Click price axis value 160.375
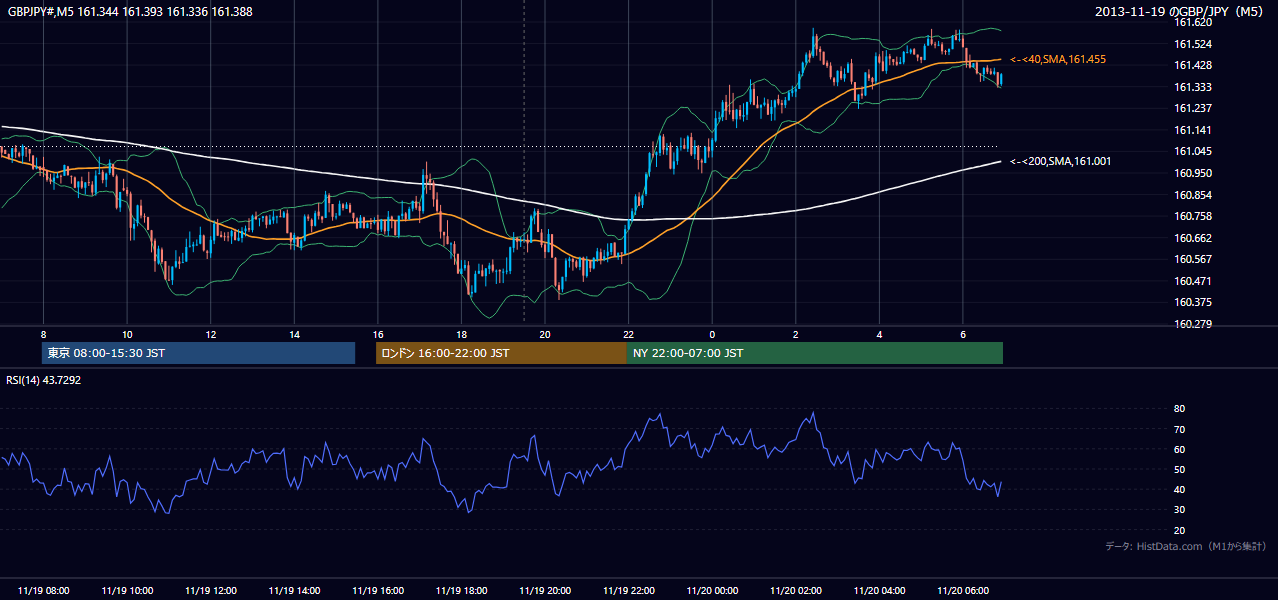Image resolution: width=1278 pixels, height=600 pixels. [x=1192, y=302]
